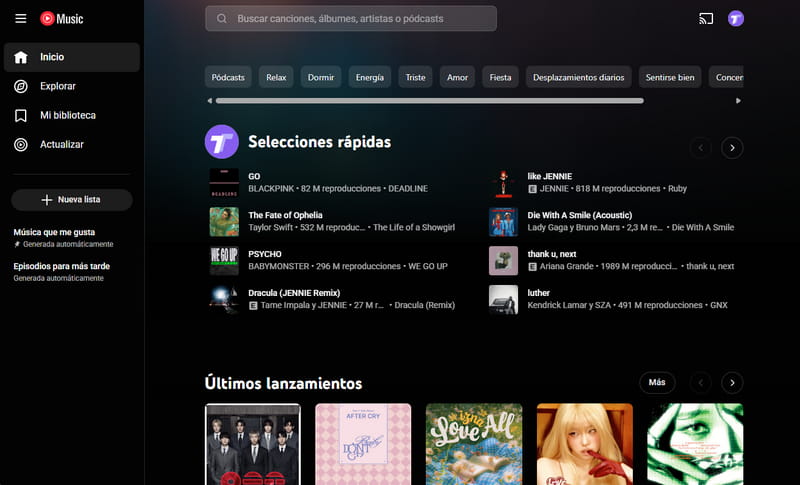Focus the search songs input field
The width and height of the screenshot is (800, 485).
point(351,19)
